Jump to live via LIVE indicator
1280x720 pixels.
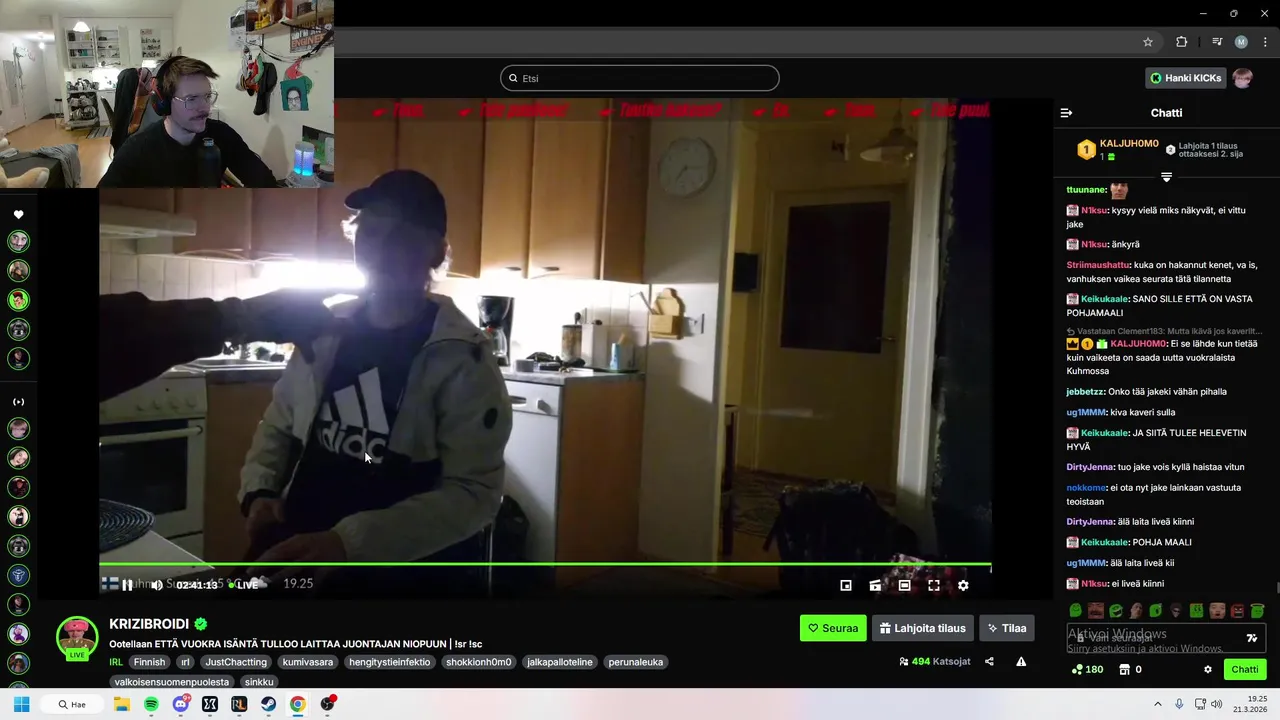244,585
